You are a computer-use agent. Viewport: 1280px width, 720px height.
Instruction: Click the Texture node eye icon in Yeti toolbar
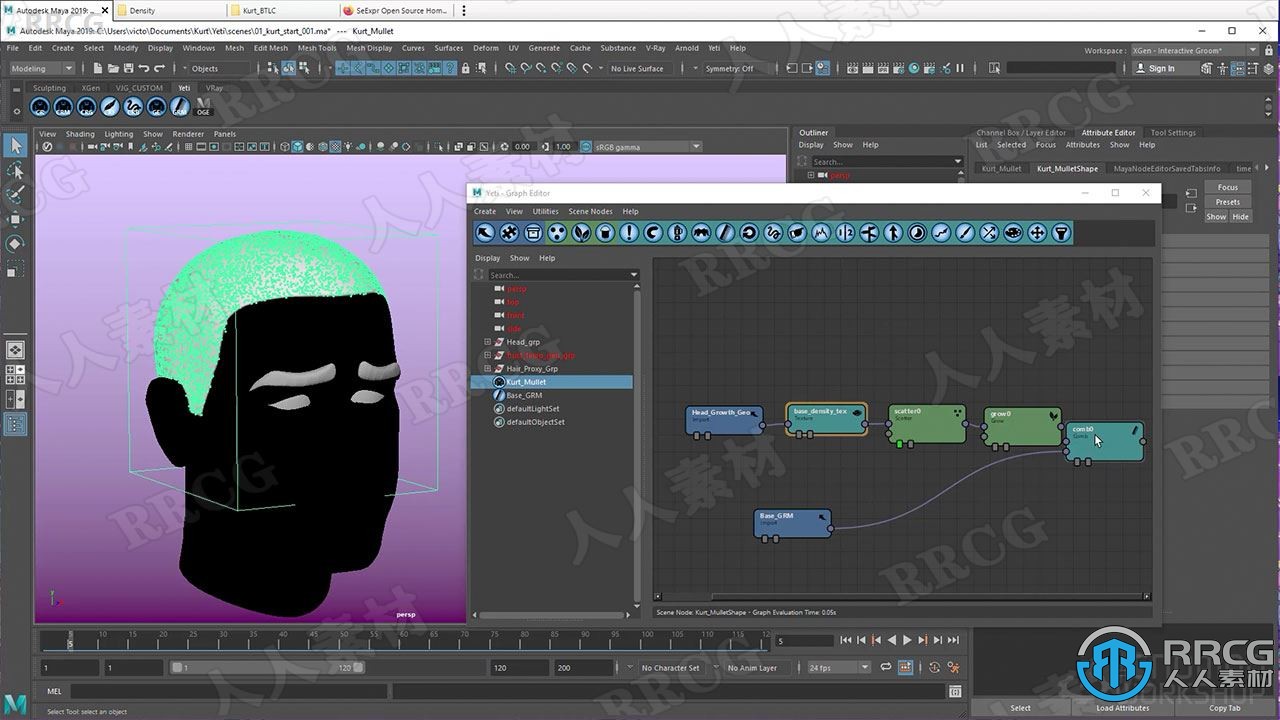tap(1013, 233)
